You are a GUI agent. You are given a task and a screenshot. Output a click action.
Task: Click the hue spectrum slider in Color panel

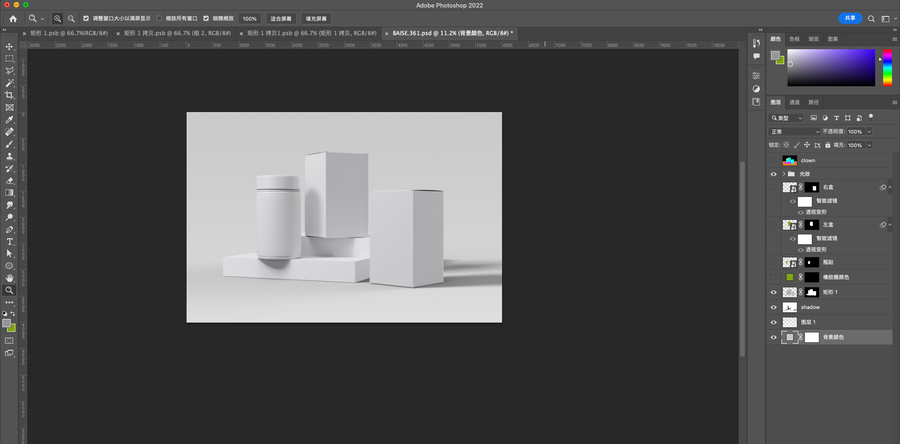click(887, 68)
